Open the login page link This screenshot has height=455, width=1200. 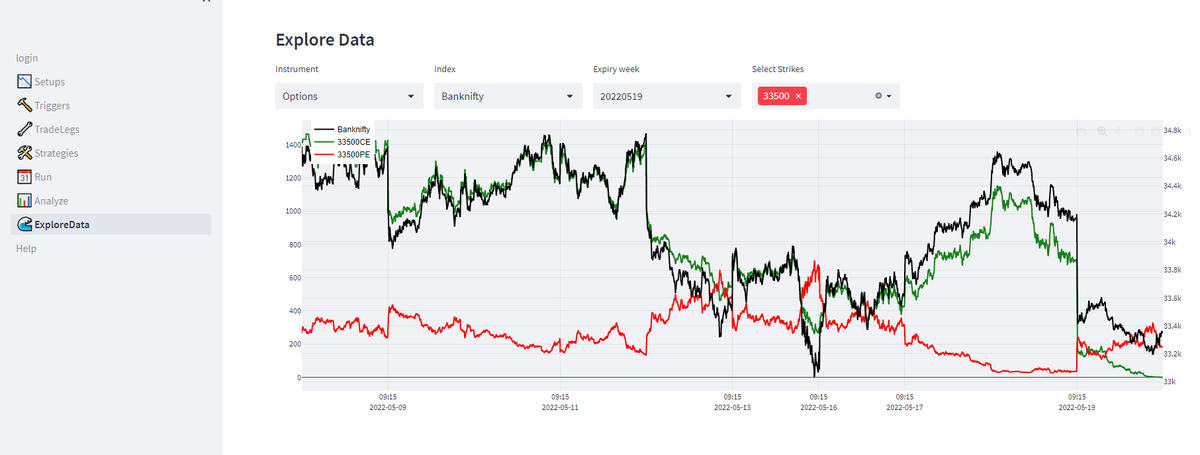click(27, 58)
